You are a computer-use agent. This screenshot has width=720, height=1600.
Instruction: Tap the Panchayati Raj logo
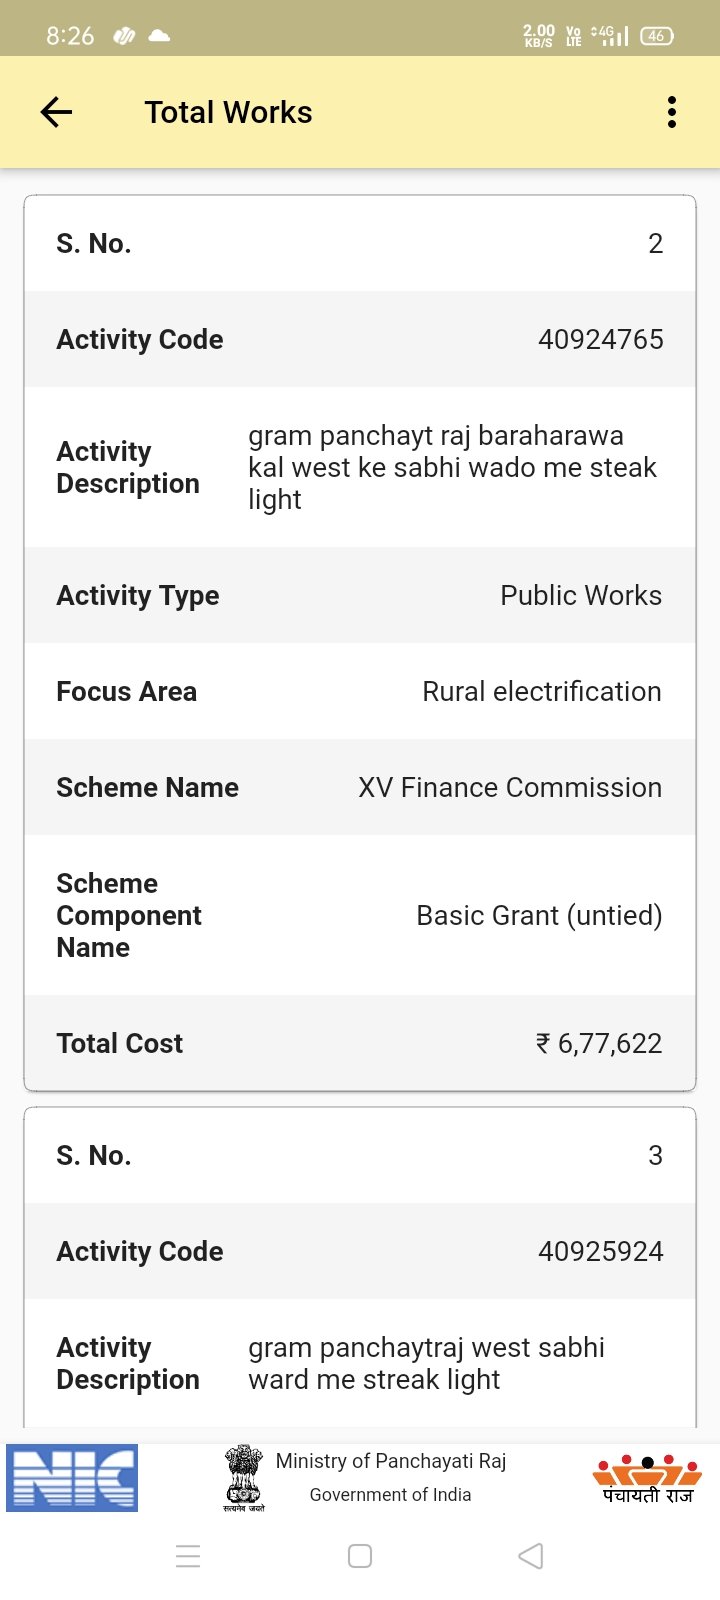coord(648,1478)
